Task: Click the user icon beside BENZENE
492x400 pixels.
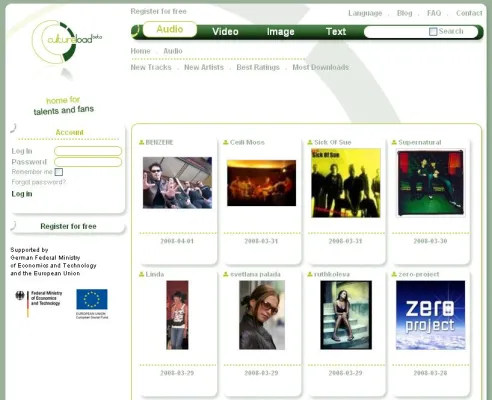Action: tap(141, 142)
